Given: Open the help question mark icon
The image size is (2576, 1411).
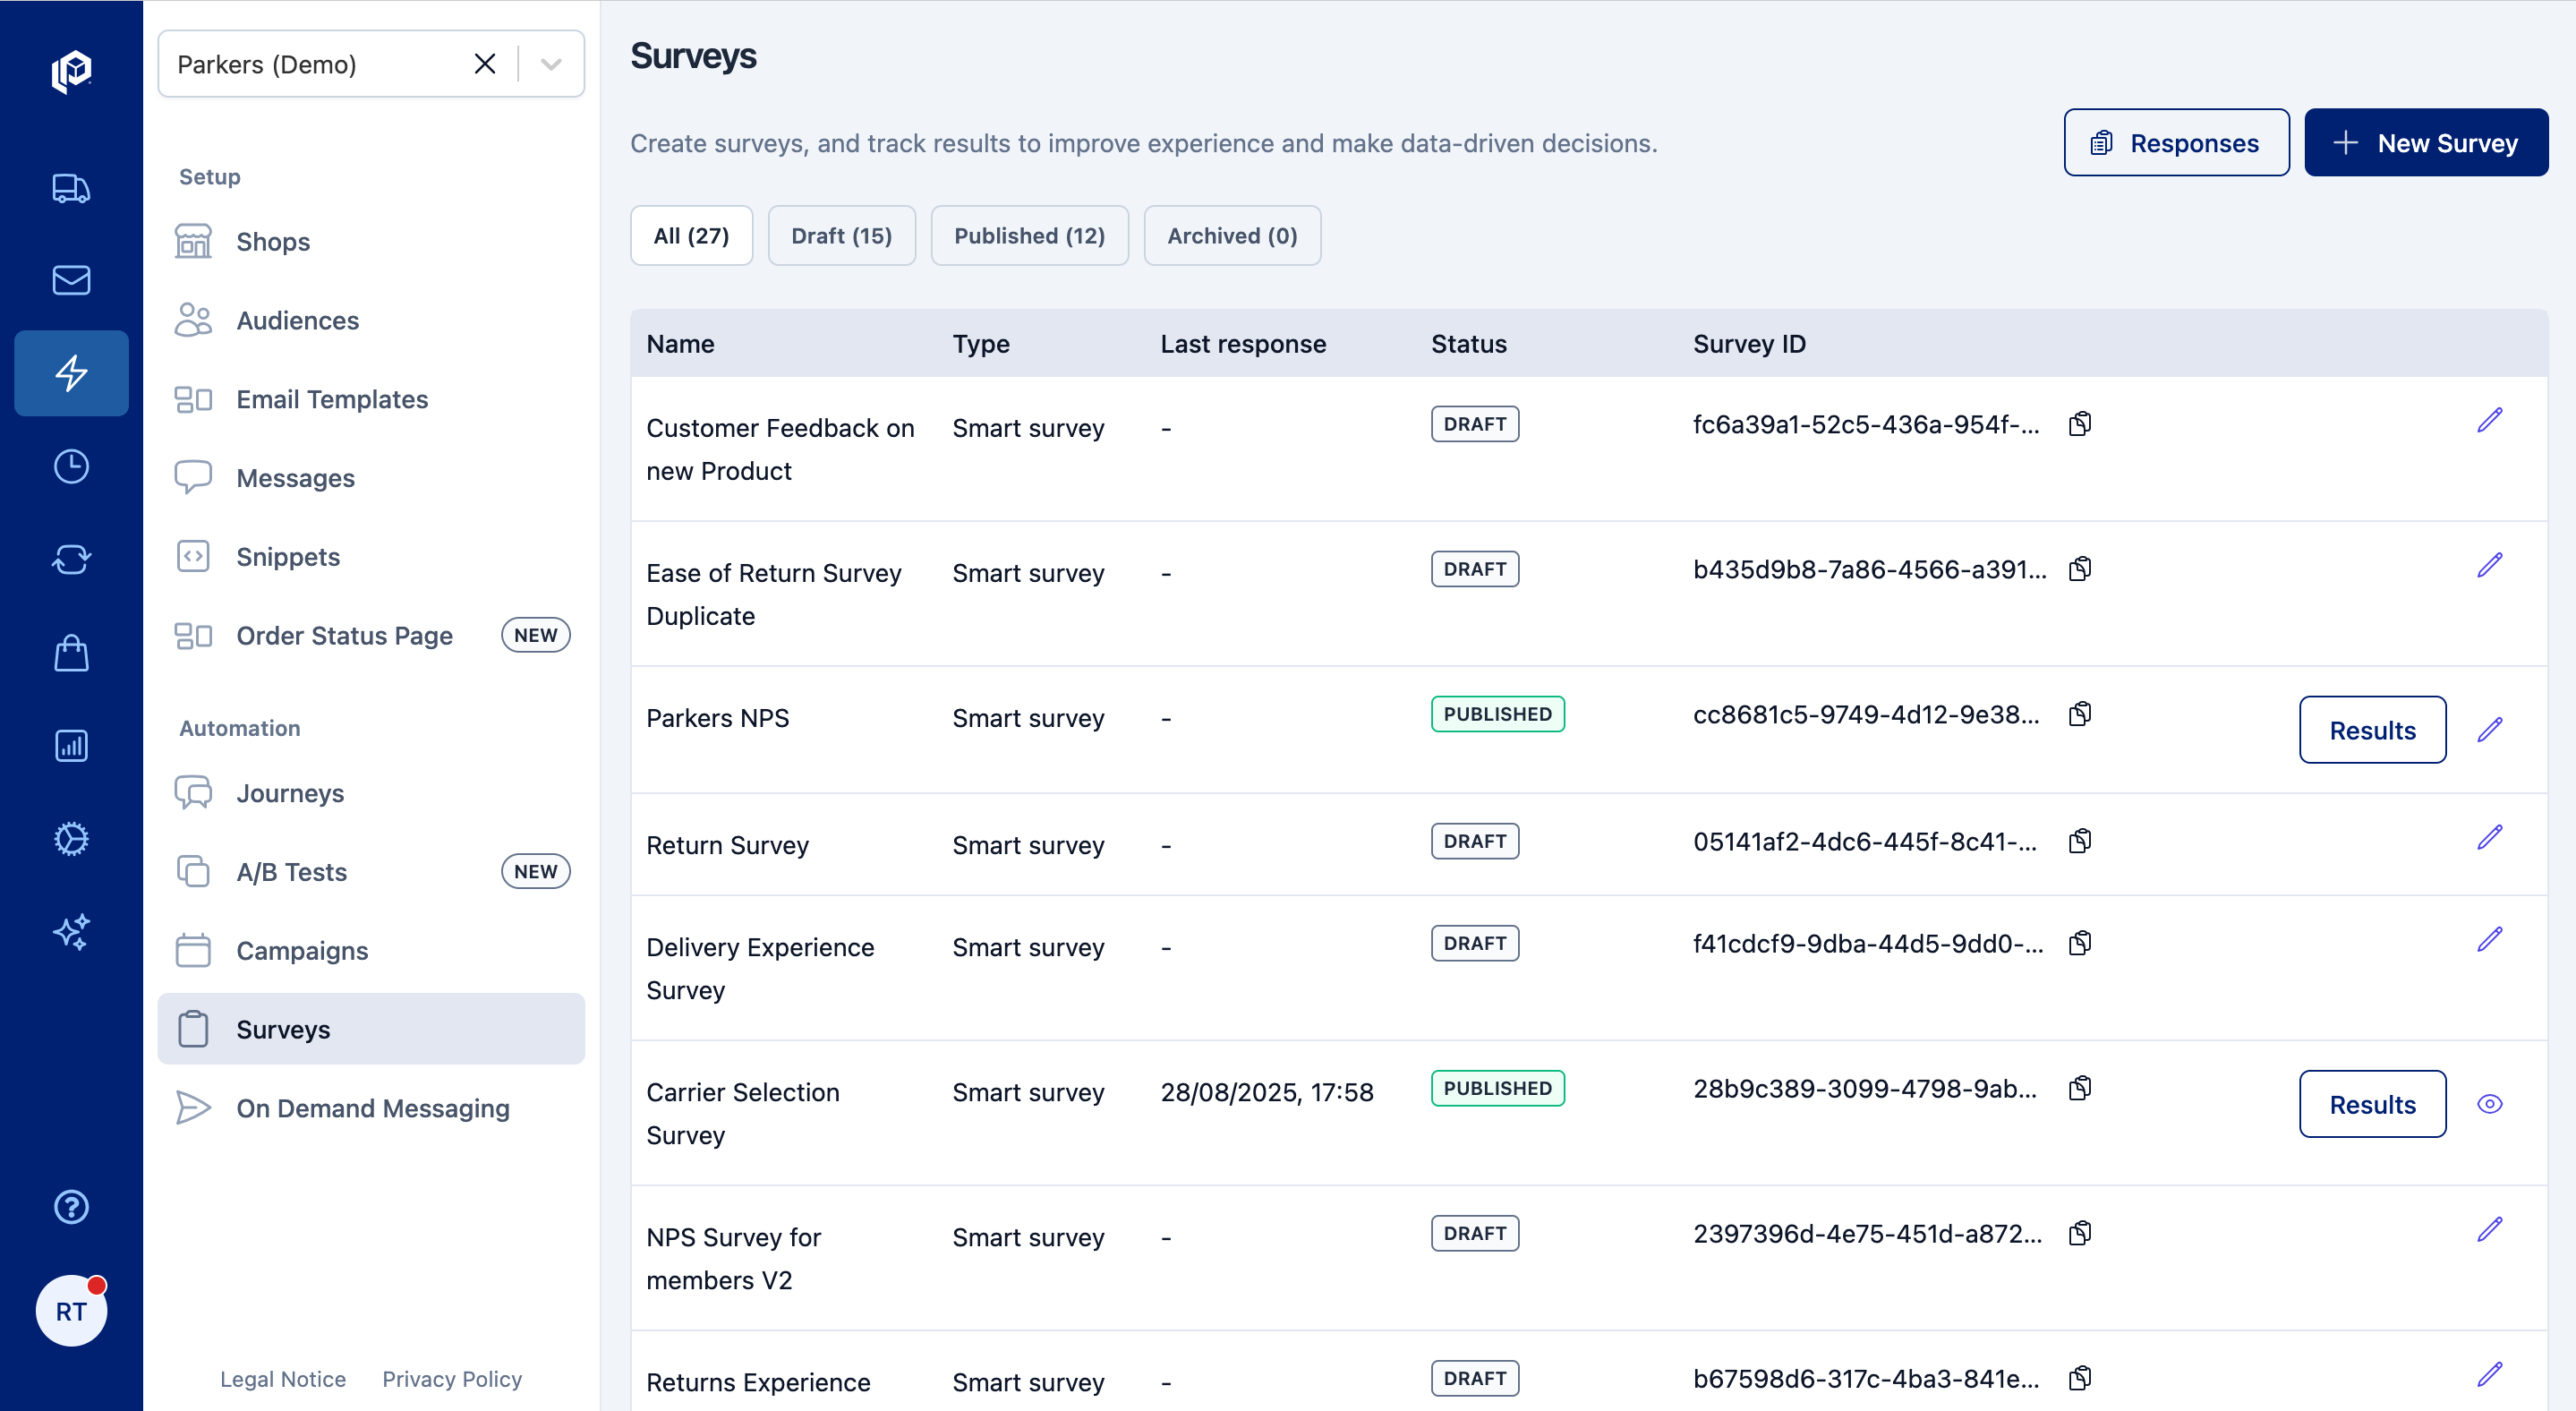Looking at the screenshot, I should pos(71,1206).
